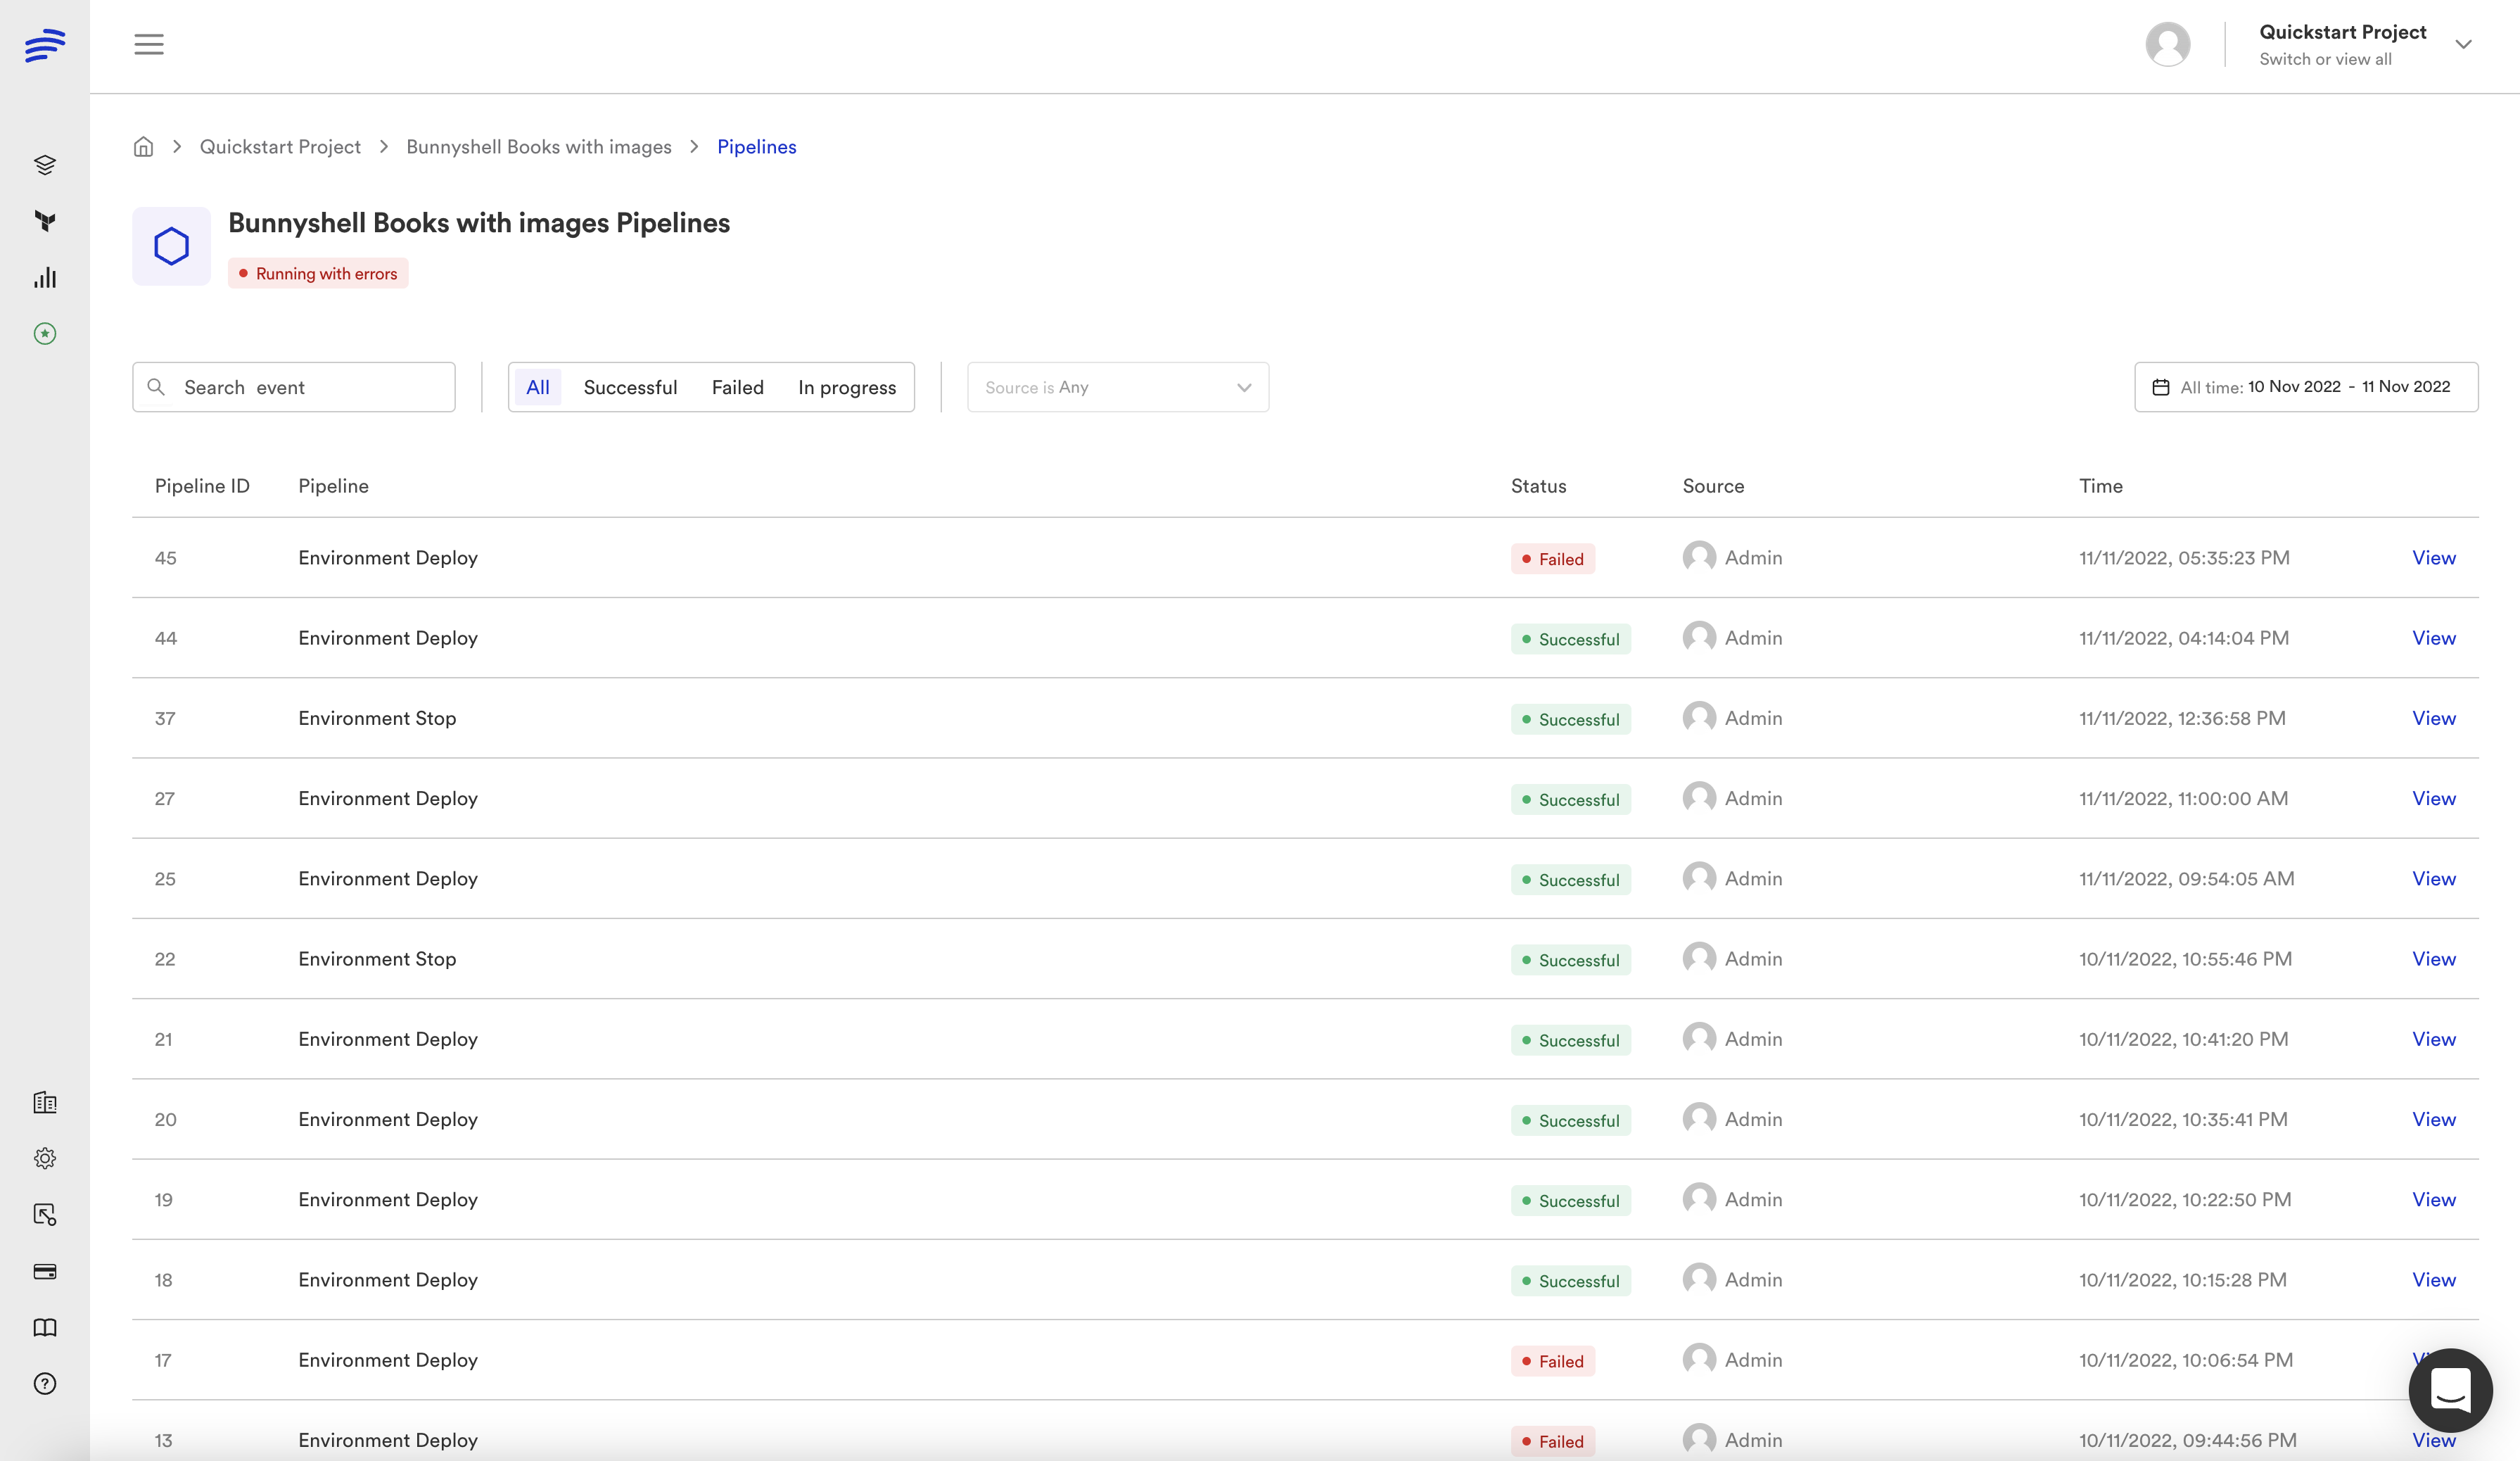Expand the Quickstart Project switcher chevron

pyautogui.click(x=2464, y=44)
